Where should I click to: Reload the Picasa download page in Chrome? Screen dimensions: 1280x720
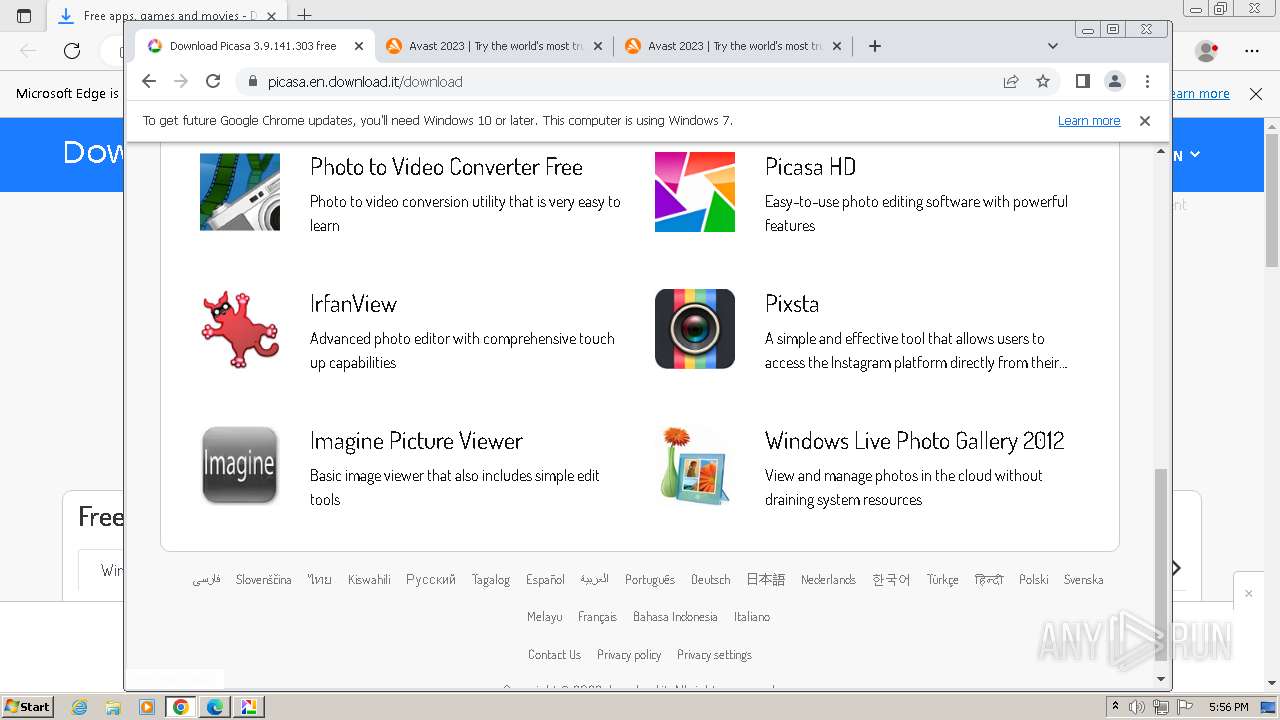click(x=213, y=81)
